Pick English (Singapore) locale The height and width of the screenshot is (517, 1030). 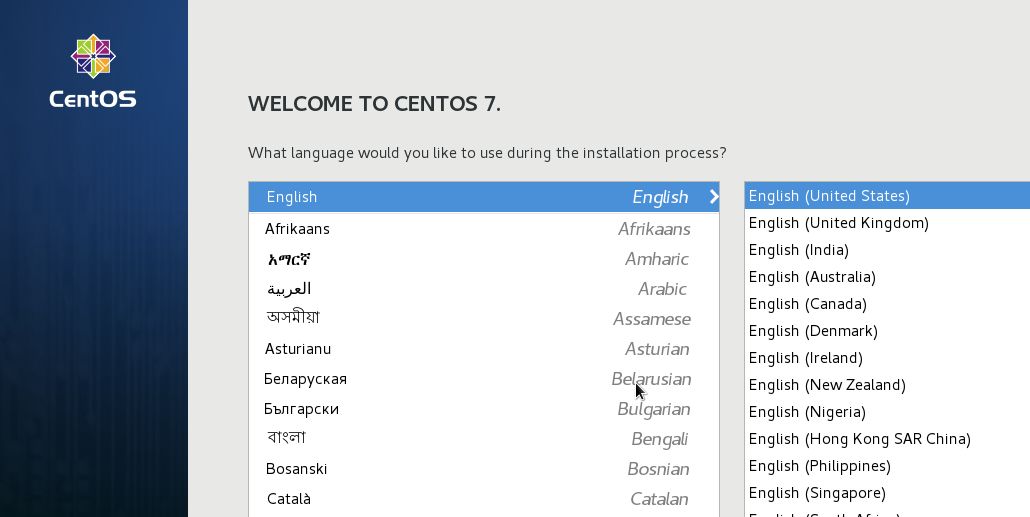pyautogui.click(x=887, y=493)
